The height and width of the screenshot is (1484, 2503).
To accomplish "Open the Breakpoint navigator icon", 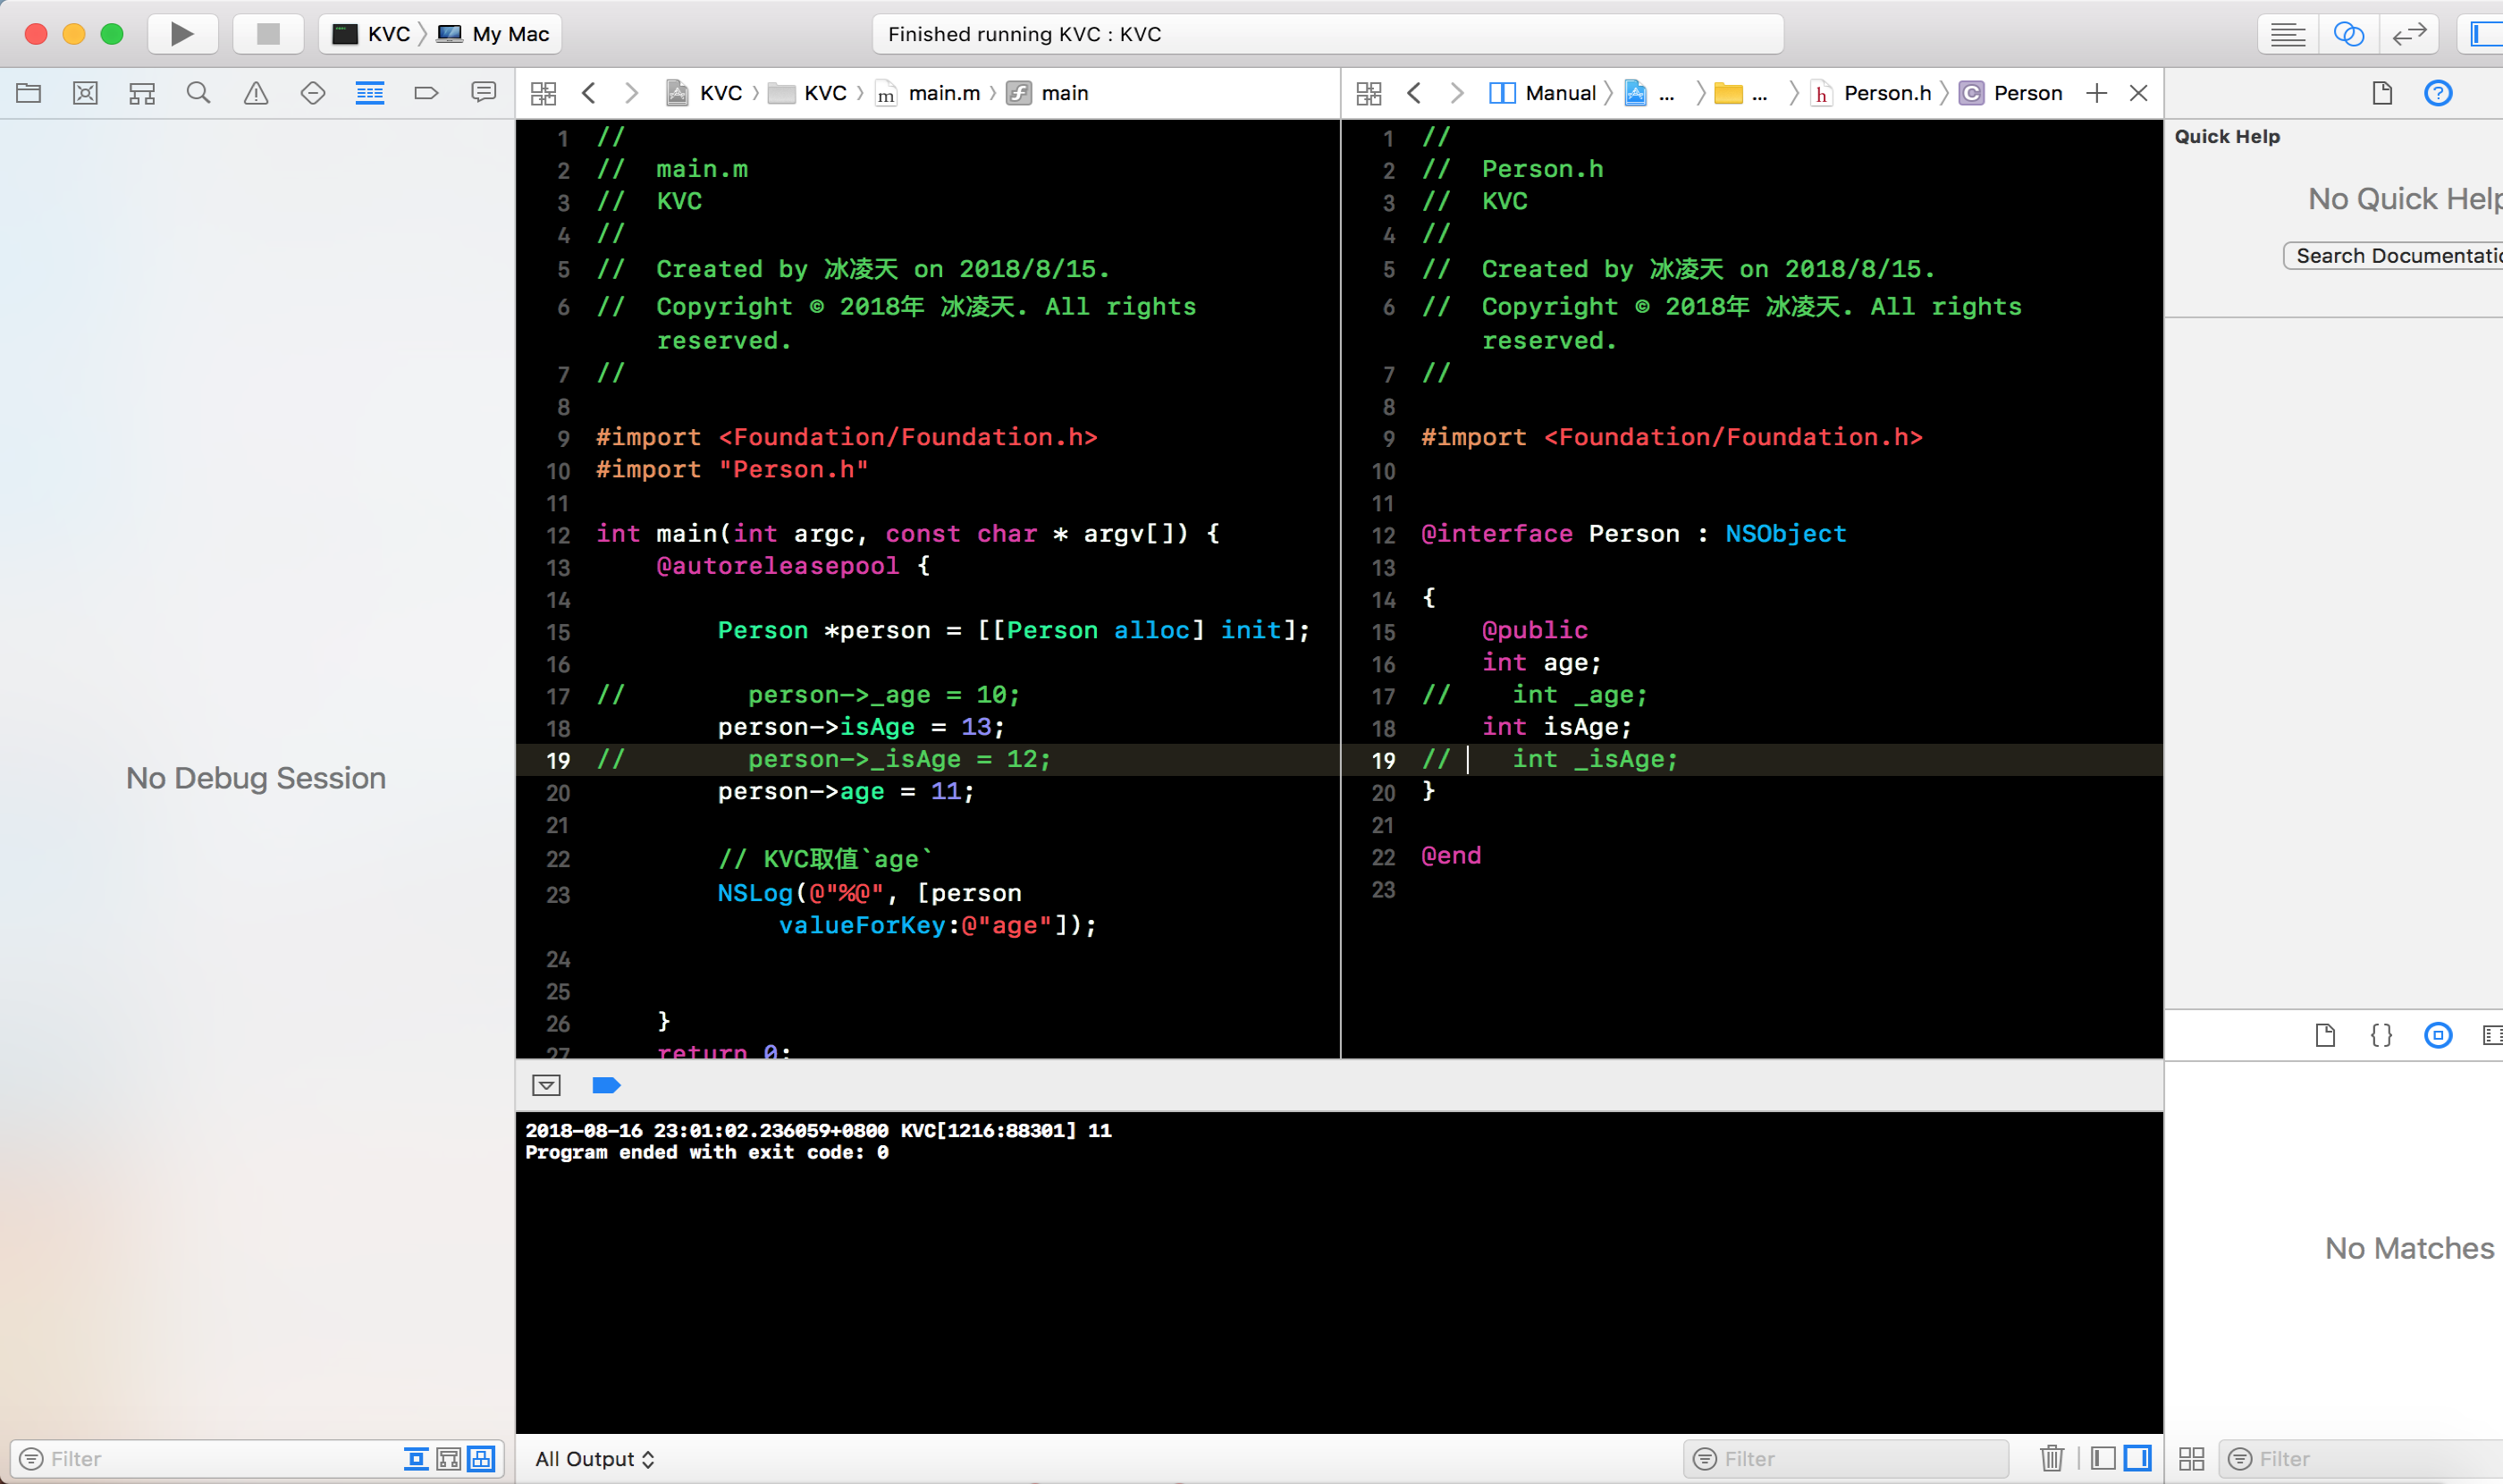I will [426, 93].
